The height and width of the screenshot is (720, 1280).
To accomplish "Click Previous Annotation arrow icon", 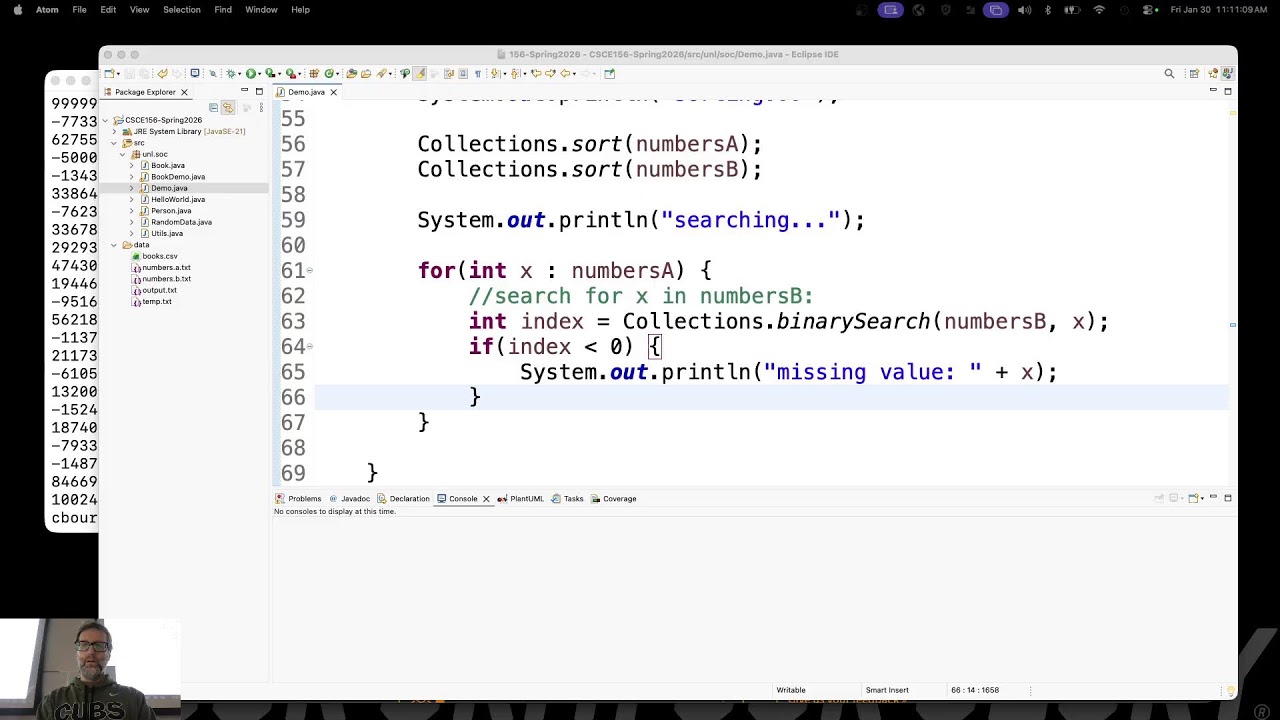I will click(x=516, y=73).
